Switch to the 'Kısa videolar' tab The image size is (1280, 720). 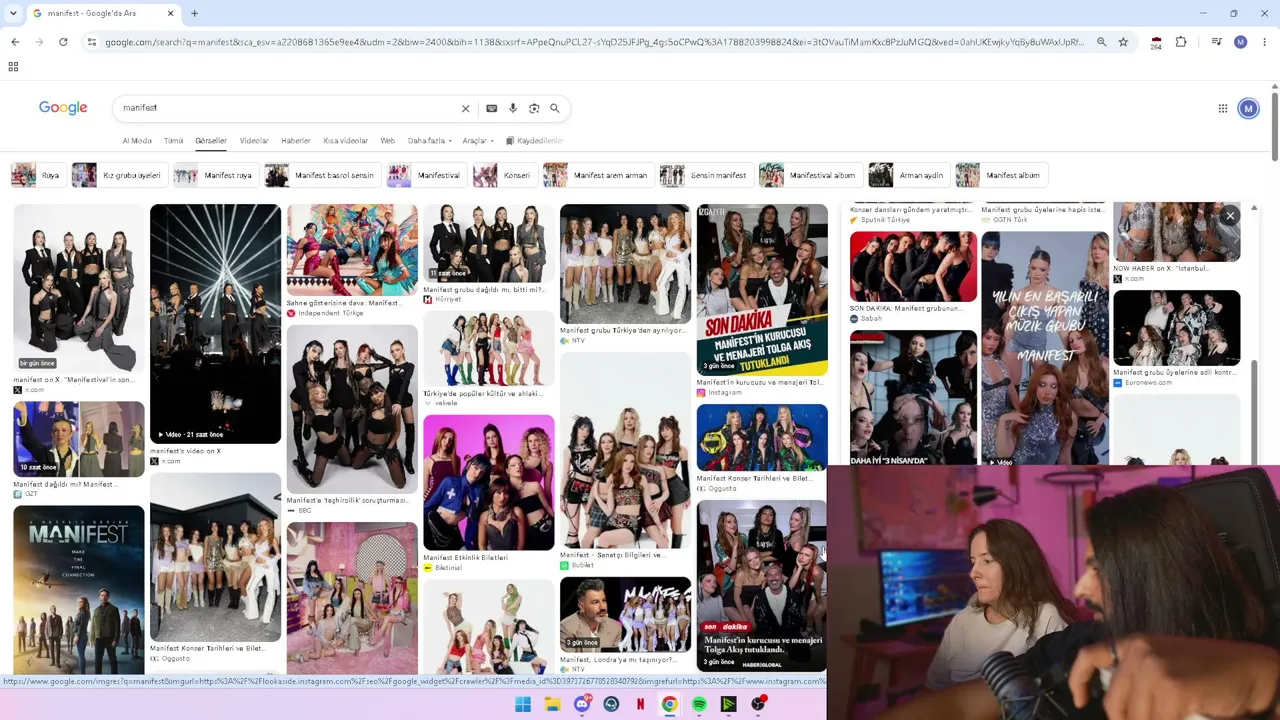coord(346,141)
